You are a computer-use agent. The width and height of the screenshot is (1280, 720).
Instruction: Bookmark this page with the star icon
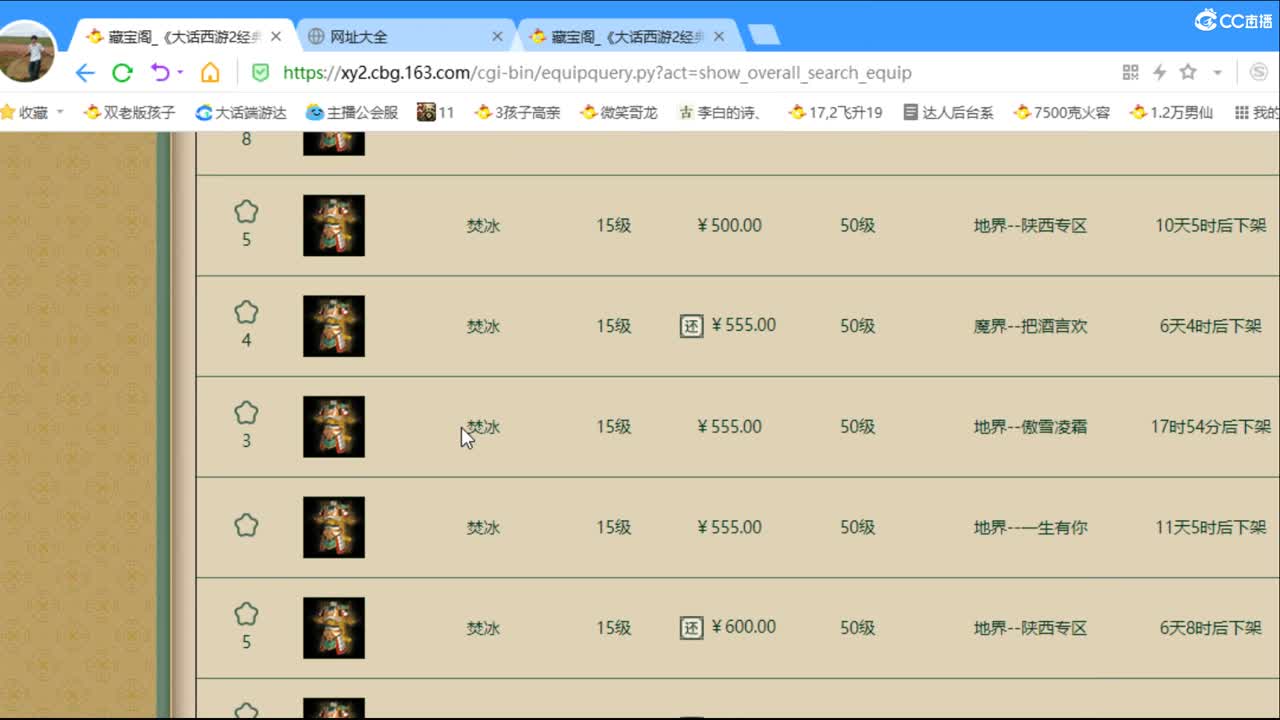point(1188,72)
